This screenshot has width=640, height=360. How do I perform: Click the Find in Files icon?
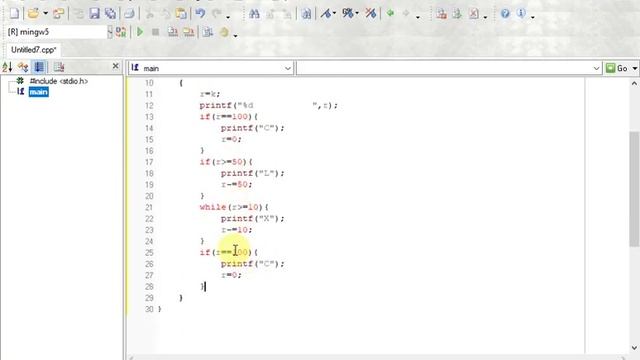[306, 13]
